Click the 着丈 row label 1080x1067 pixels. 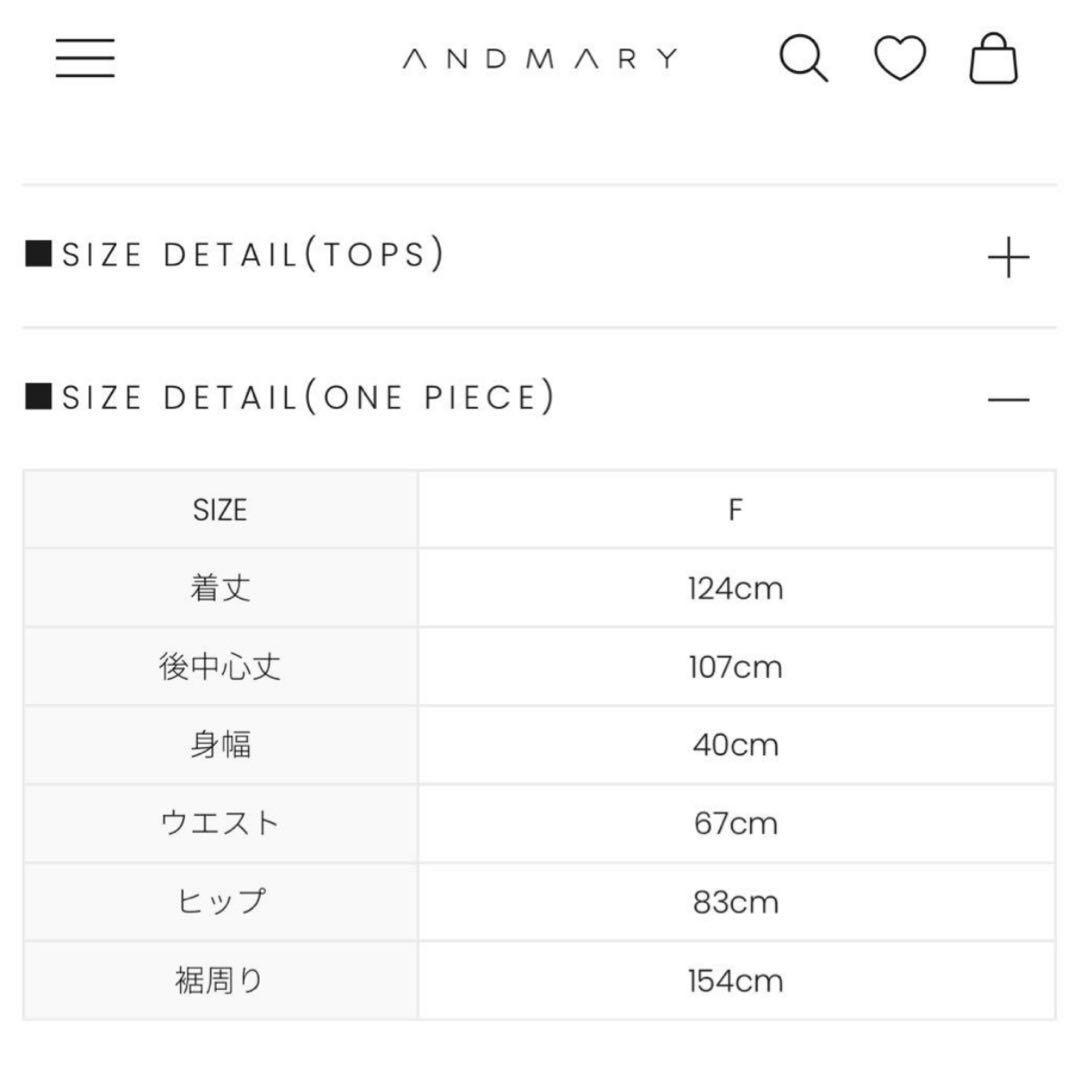point(220,588)
